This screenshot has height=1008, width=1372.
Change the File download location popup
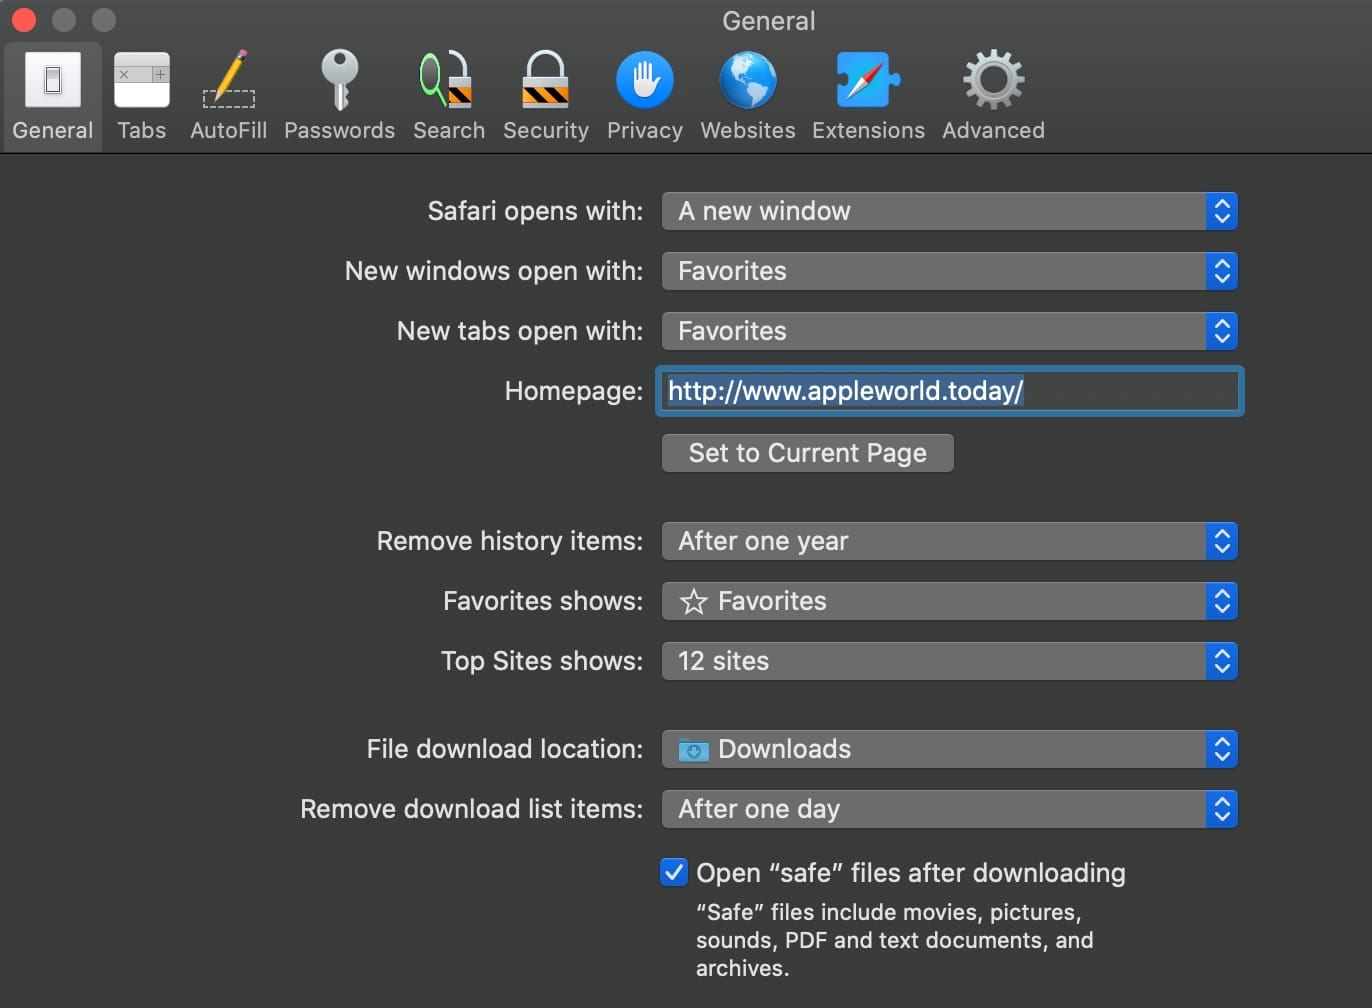949,749
